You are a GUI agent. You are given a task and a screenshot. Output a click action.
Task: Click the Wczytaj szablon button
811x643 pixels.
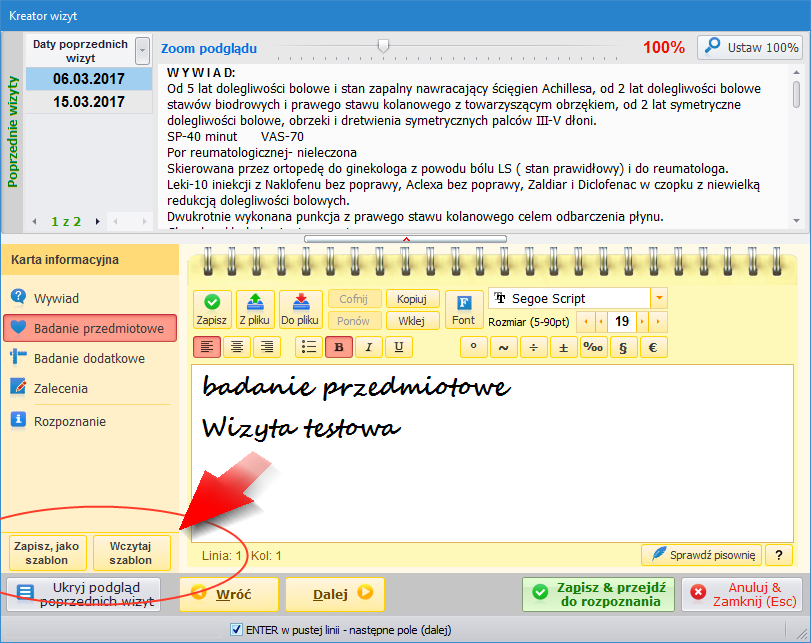(131, 553)
